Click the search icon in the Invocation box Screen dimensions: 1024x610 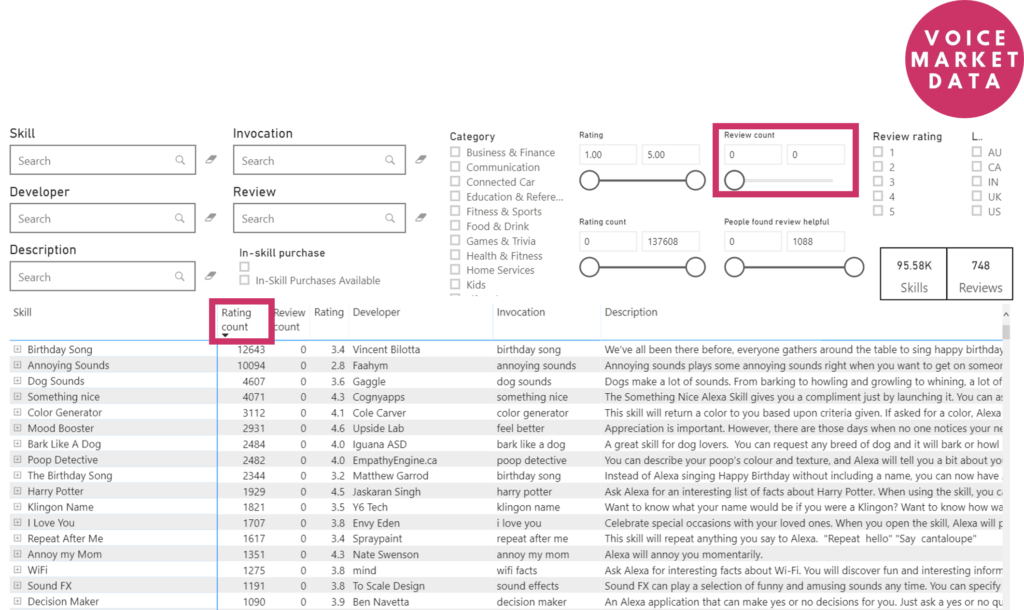coord(390,160)
